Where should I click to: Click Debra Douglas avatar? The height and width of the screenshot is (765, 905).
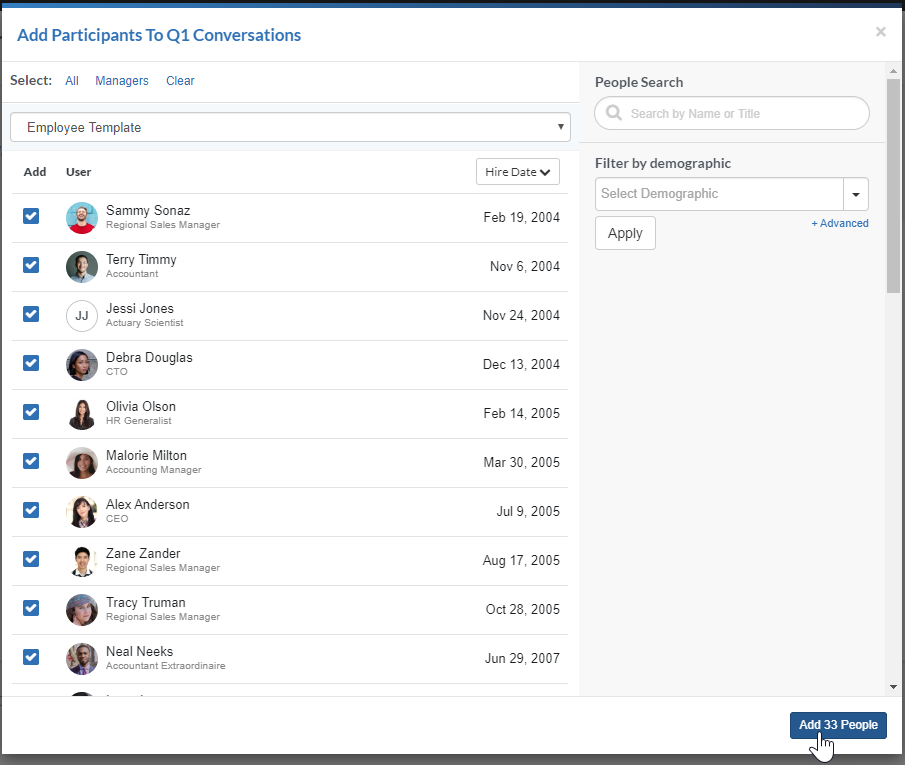[82, 365]
